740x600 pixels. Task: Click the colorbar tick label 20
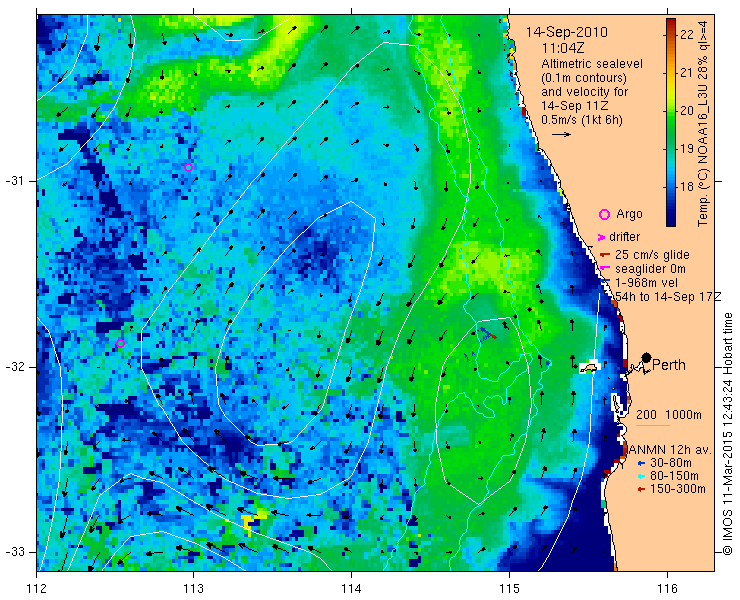pos(687,111)
